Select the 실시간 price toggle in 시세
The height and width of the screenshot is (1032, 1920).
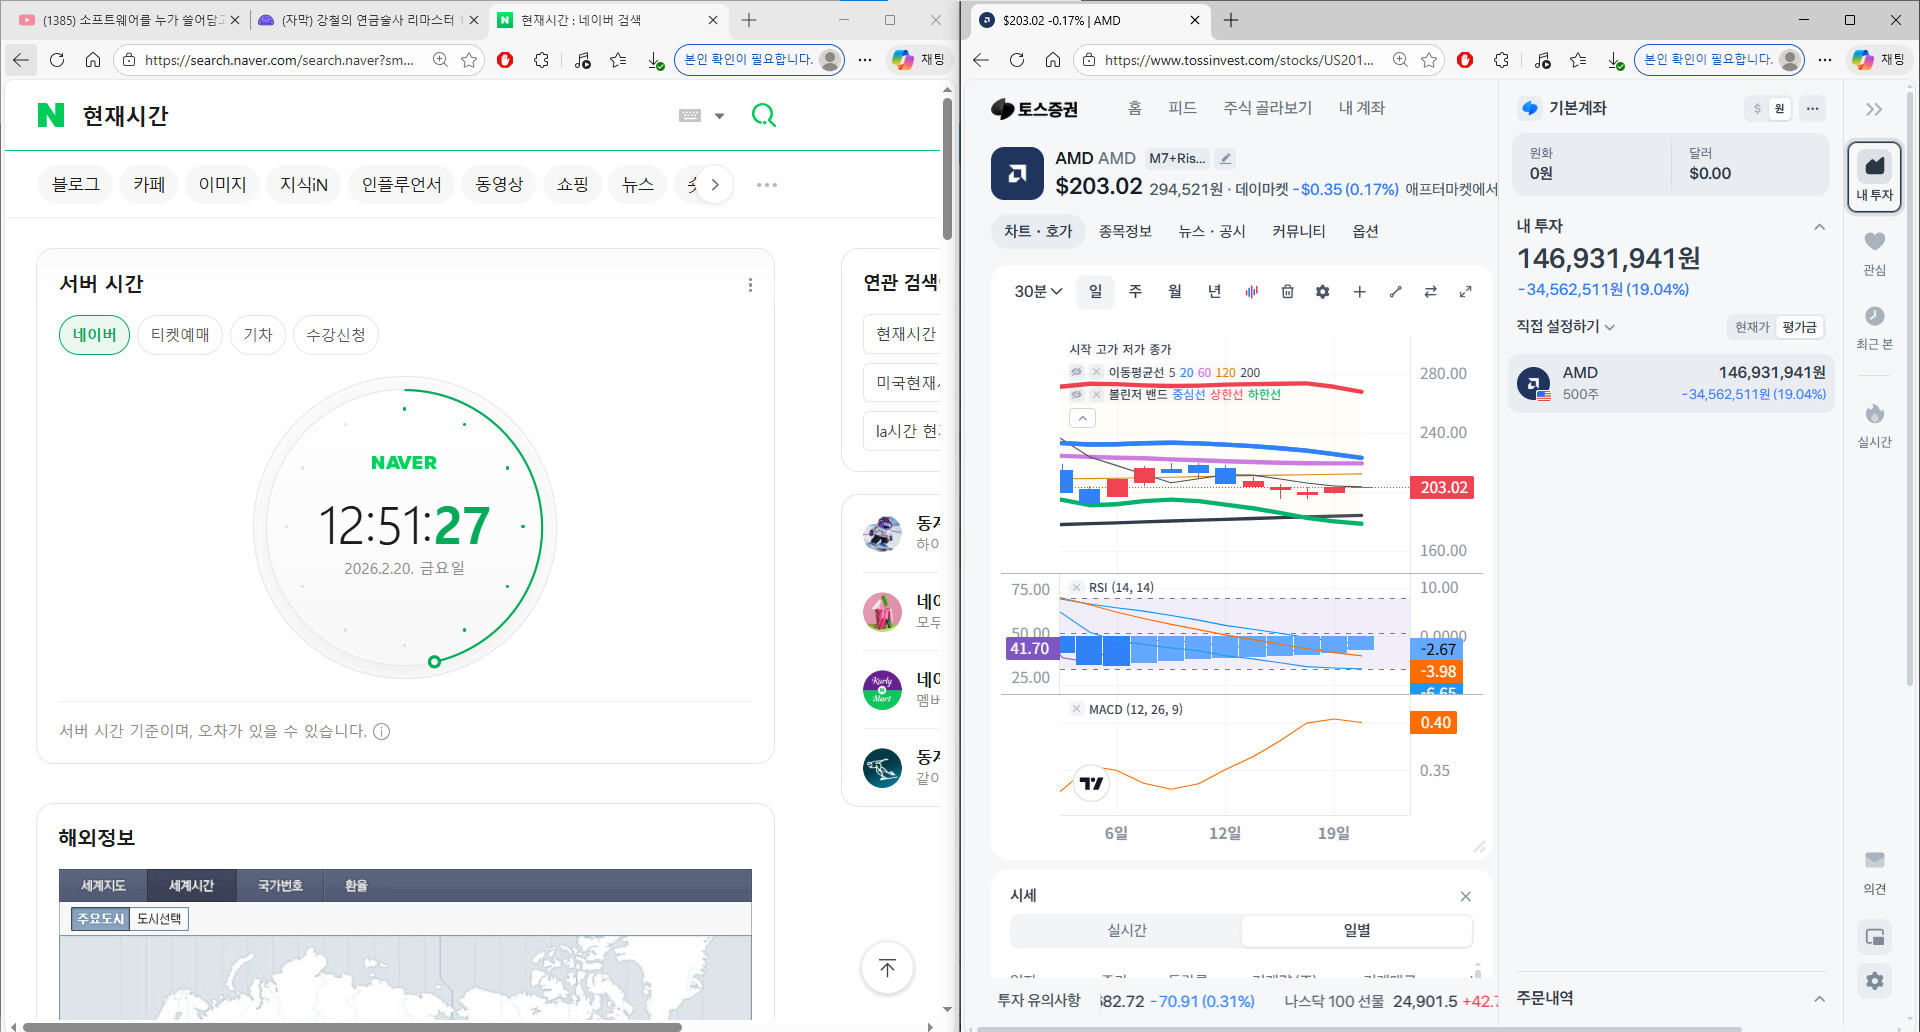(1126, 931)
